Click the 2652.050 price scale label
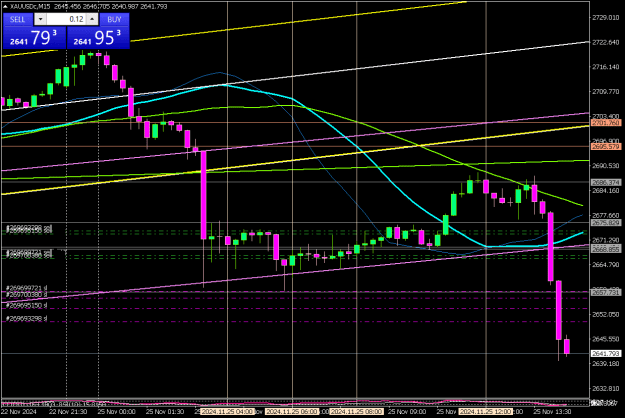625x418 pixels. click(605, 314)
